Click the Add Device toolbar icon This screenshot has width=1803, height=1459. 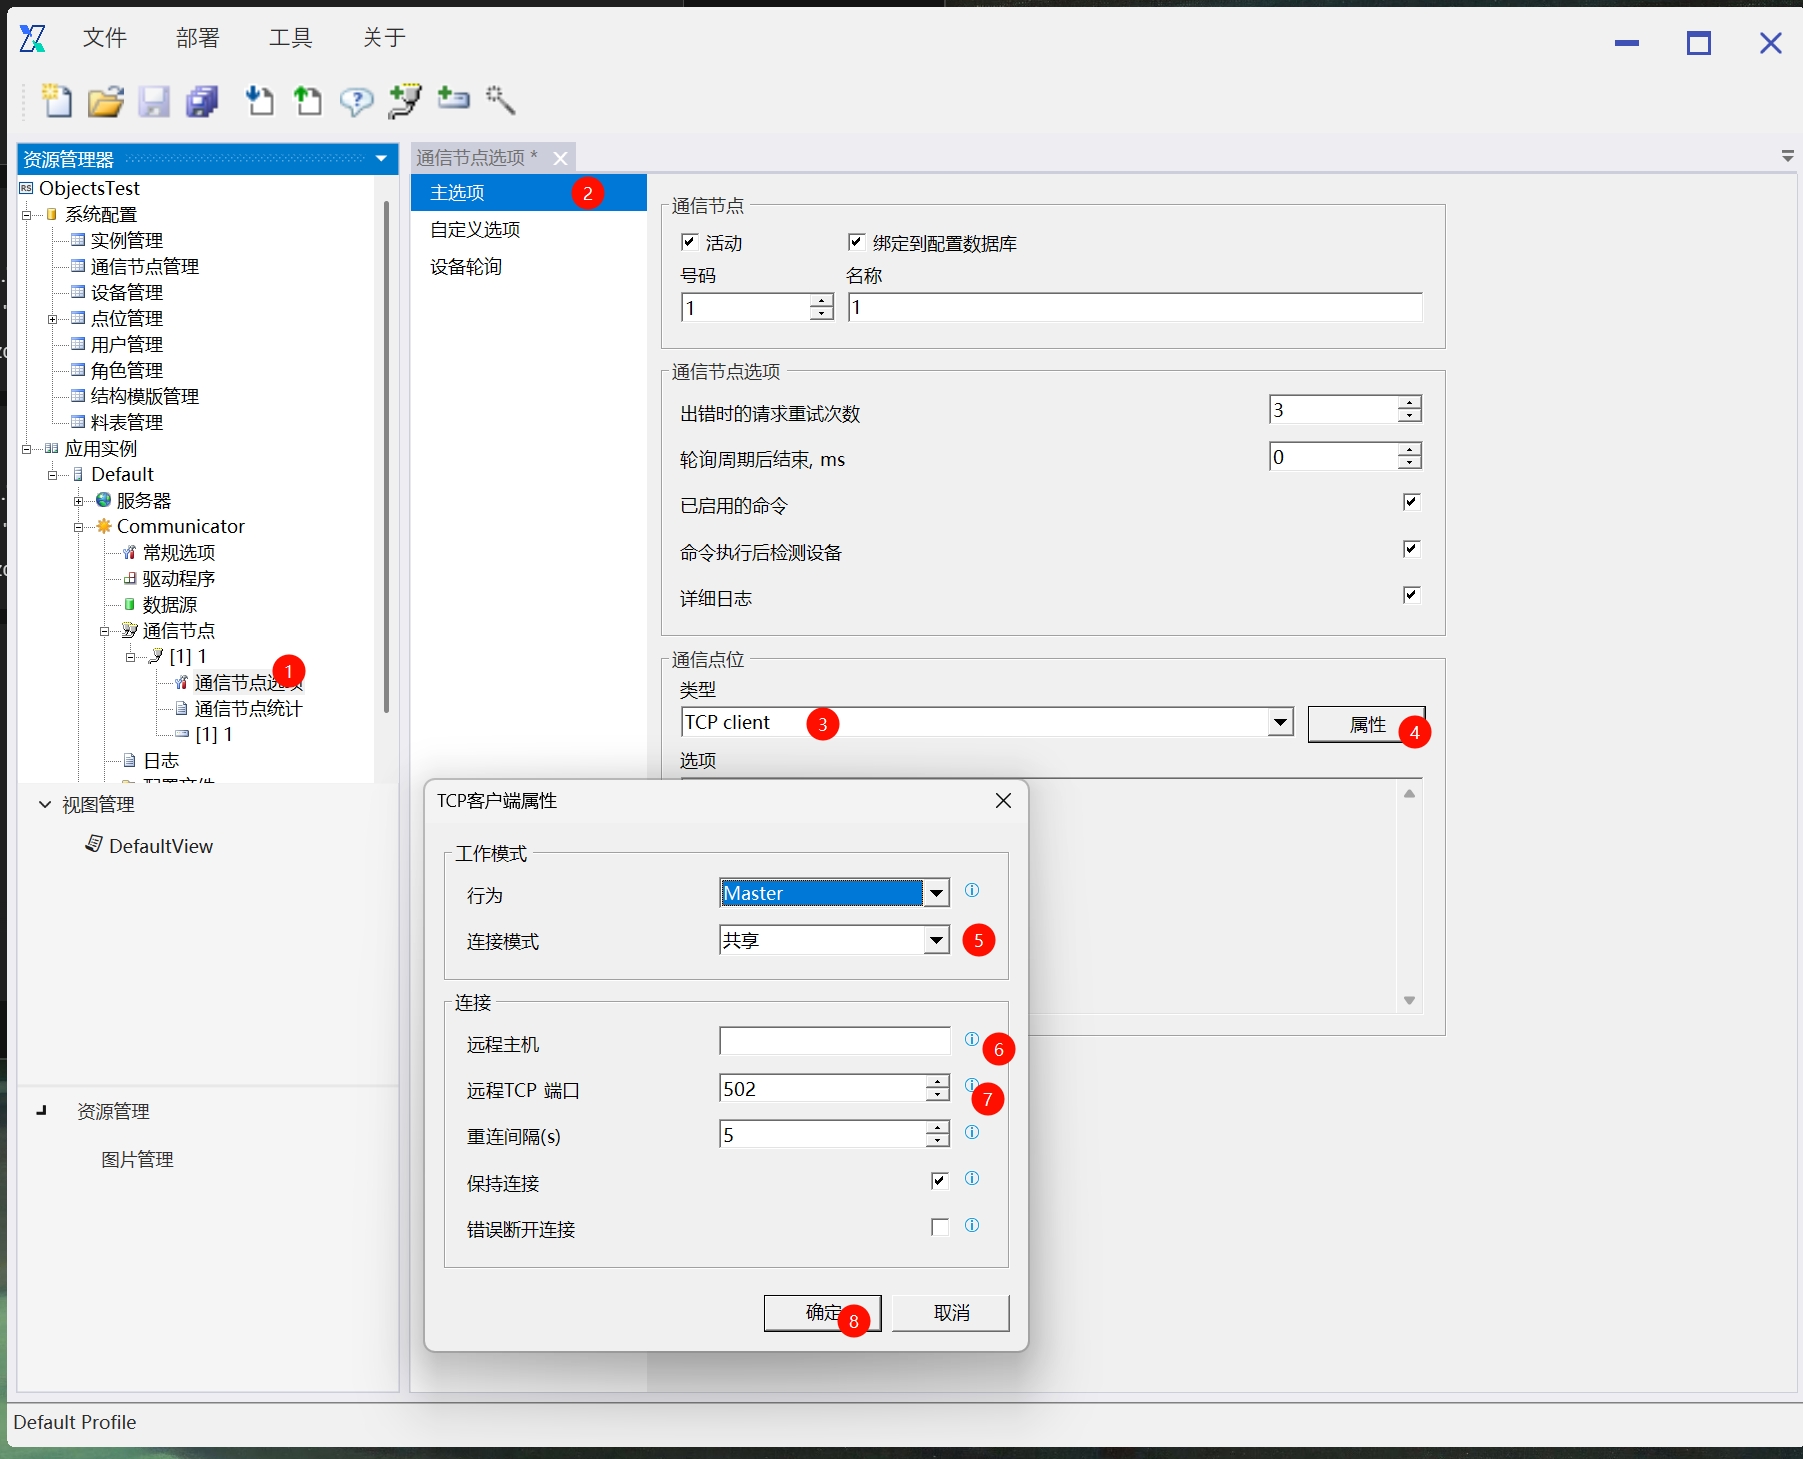pyautogui.click(x=453, y=99)
